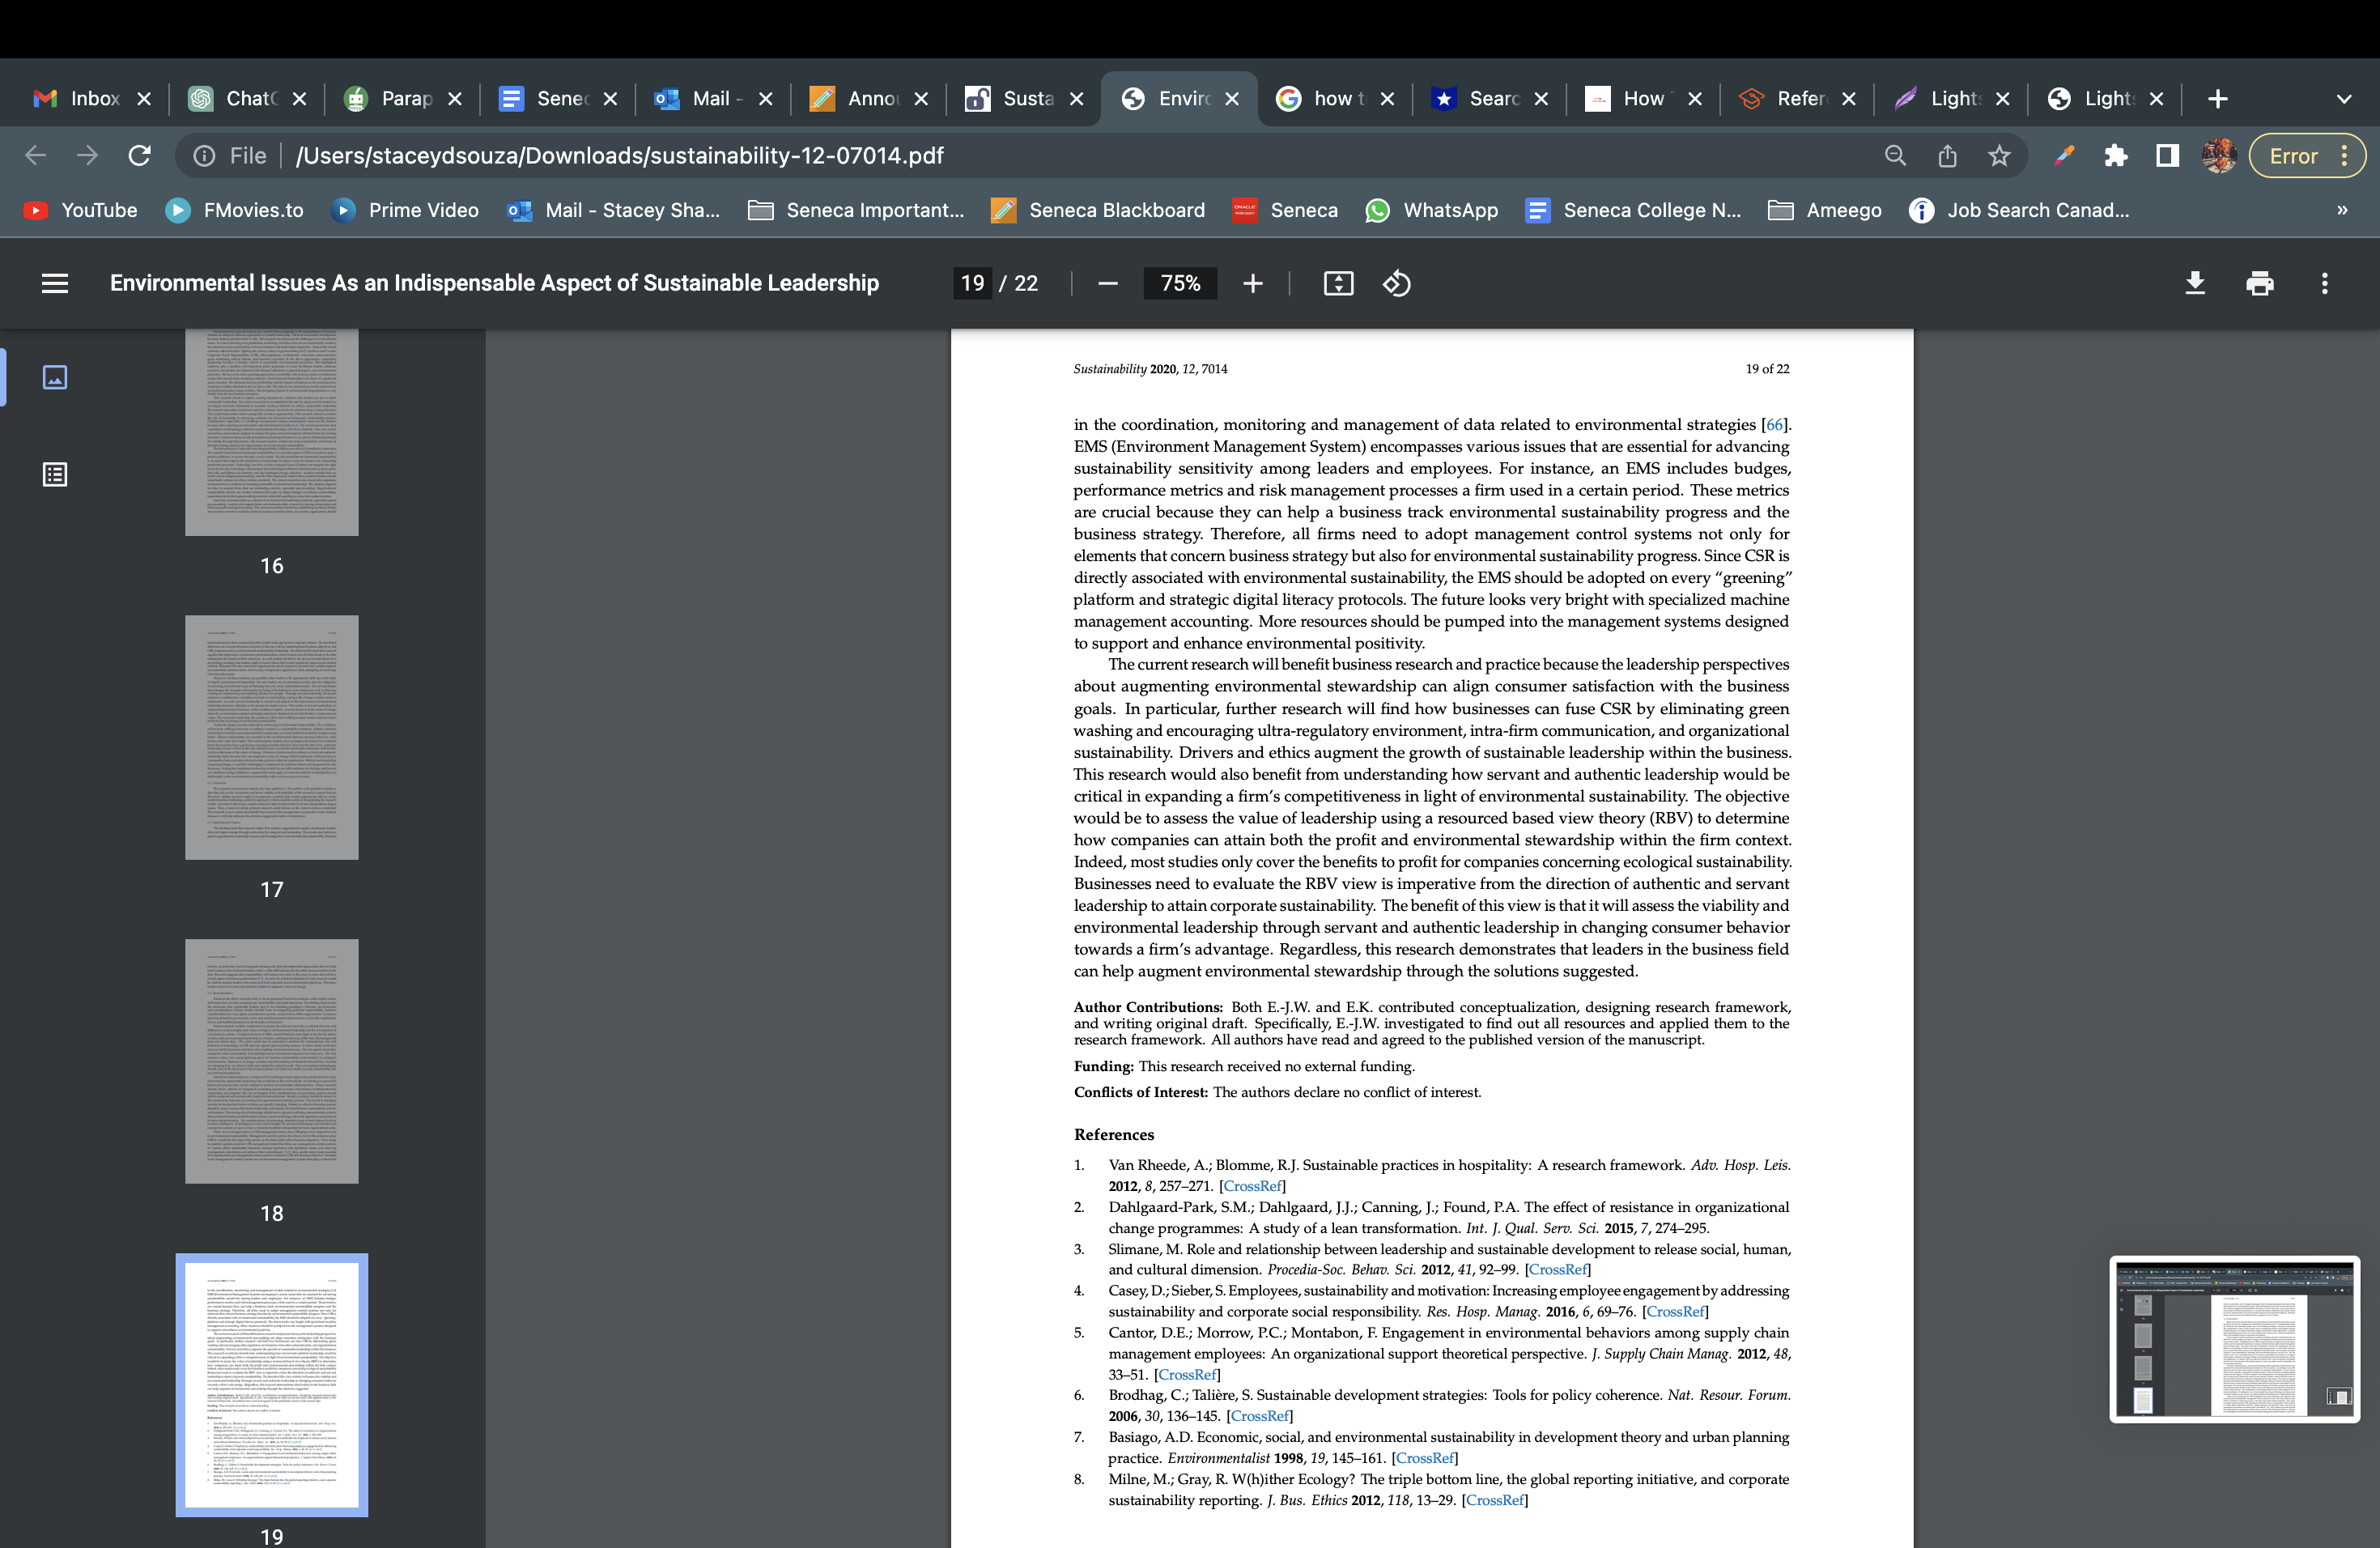Viewport: 2380px width, 1548px height.
Task: Click the rotate document icon
Action: (1396, 283)
